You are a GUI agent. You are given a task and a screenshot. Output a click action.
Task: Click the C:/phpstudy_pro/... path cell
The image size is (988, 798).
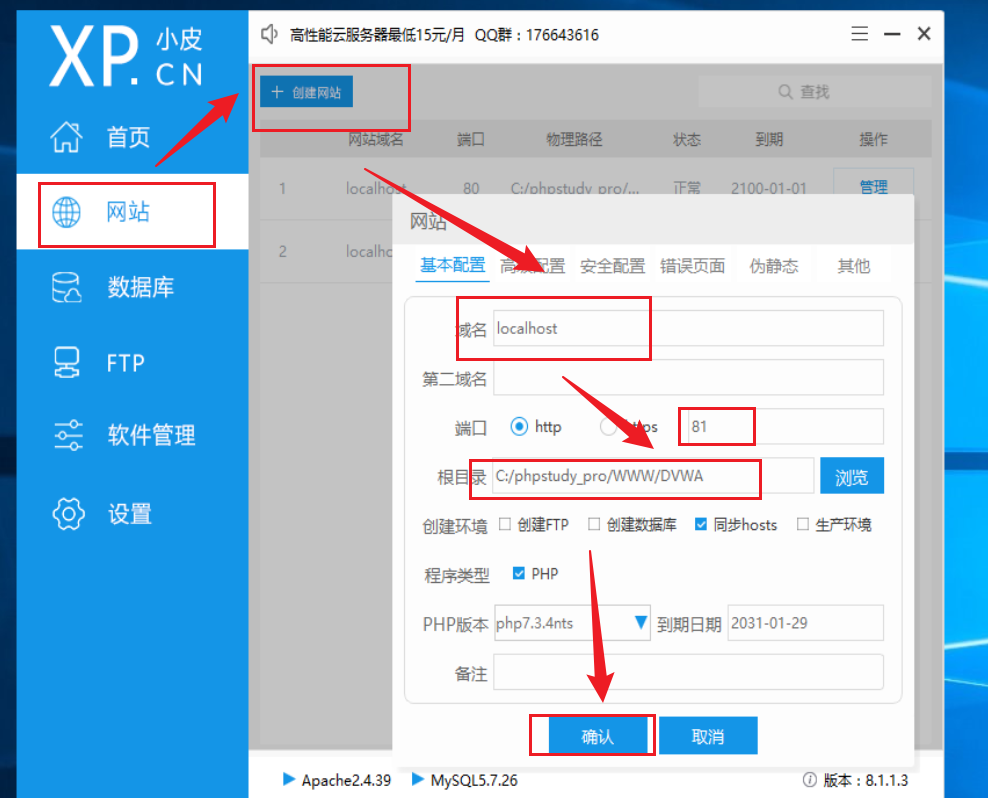(x=575, y=188)
